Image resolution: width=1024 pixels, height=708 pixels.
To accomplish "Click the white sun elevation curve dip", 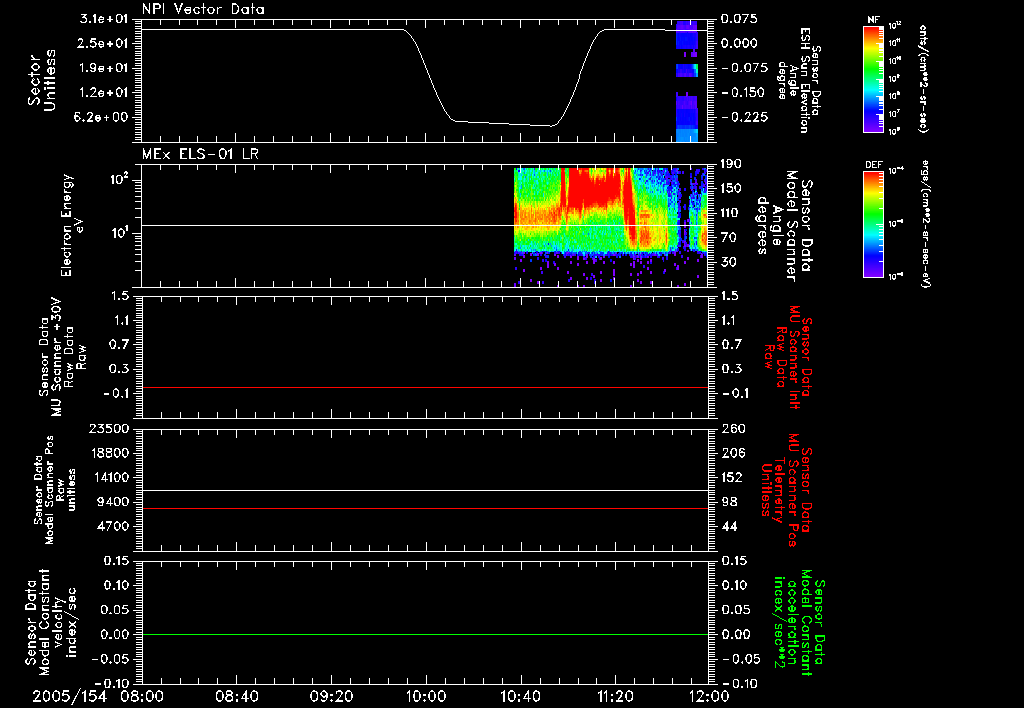I will click(x=503, y=123).
